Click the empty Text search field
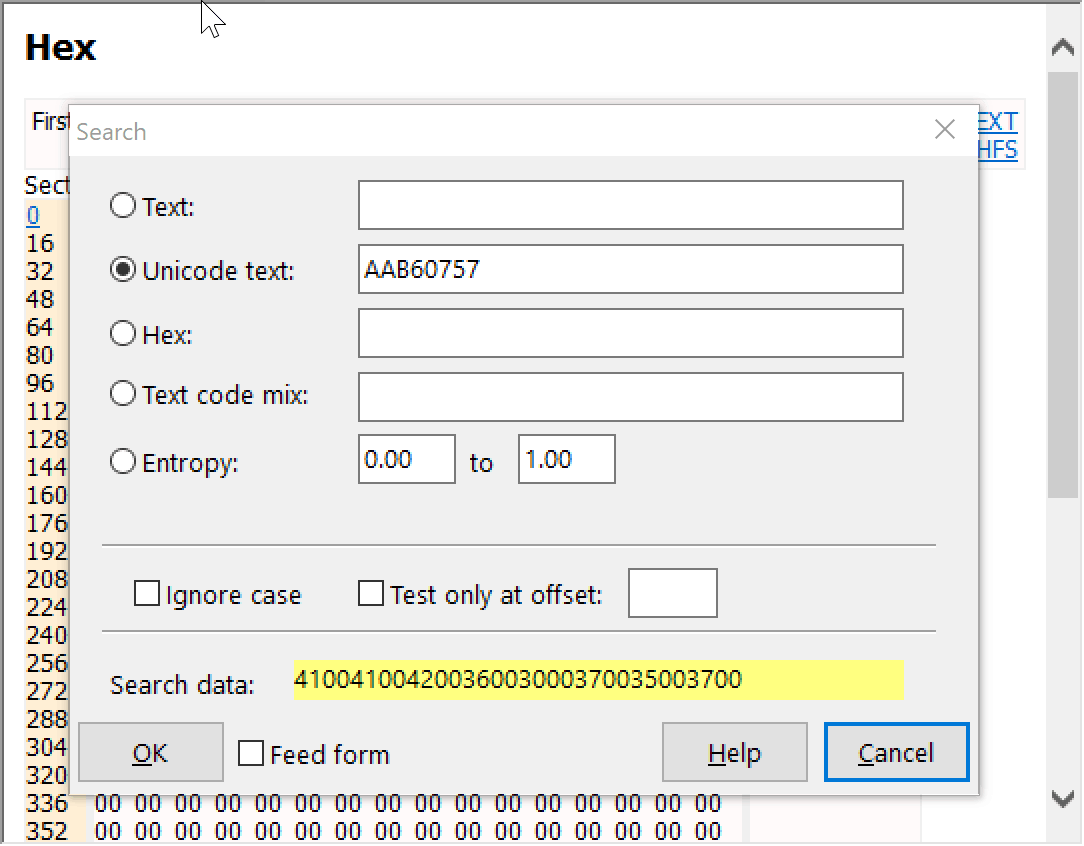Viewport: 1084px width, 846px height. pyautogui.click(x=630, y=205)
